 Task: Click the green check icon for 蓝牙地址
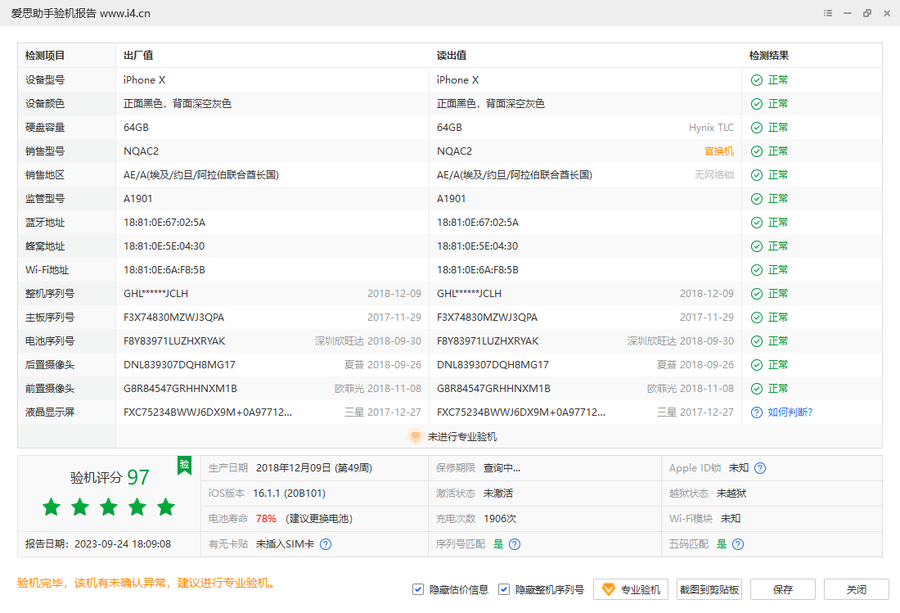(757, 223)
